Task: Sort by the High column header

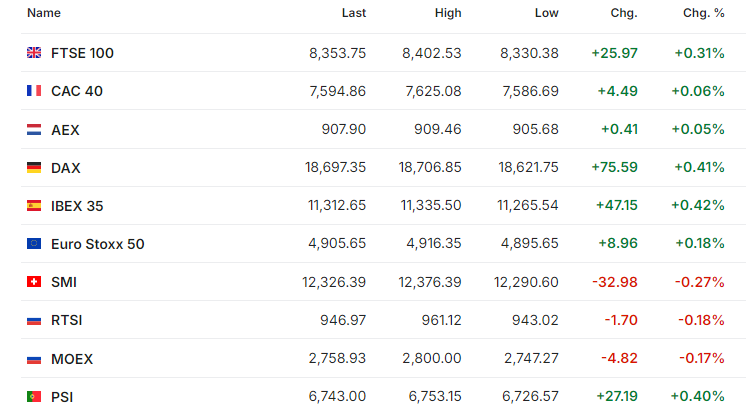Action: click(x=448, y=13)
